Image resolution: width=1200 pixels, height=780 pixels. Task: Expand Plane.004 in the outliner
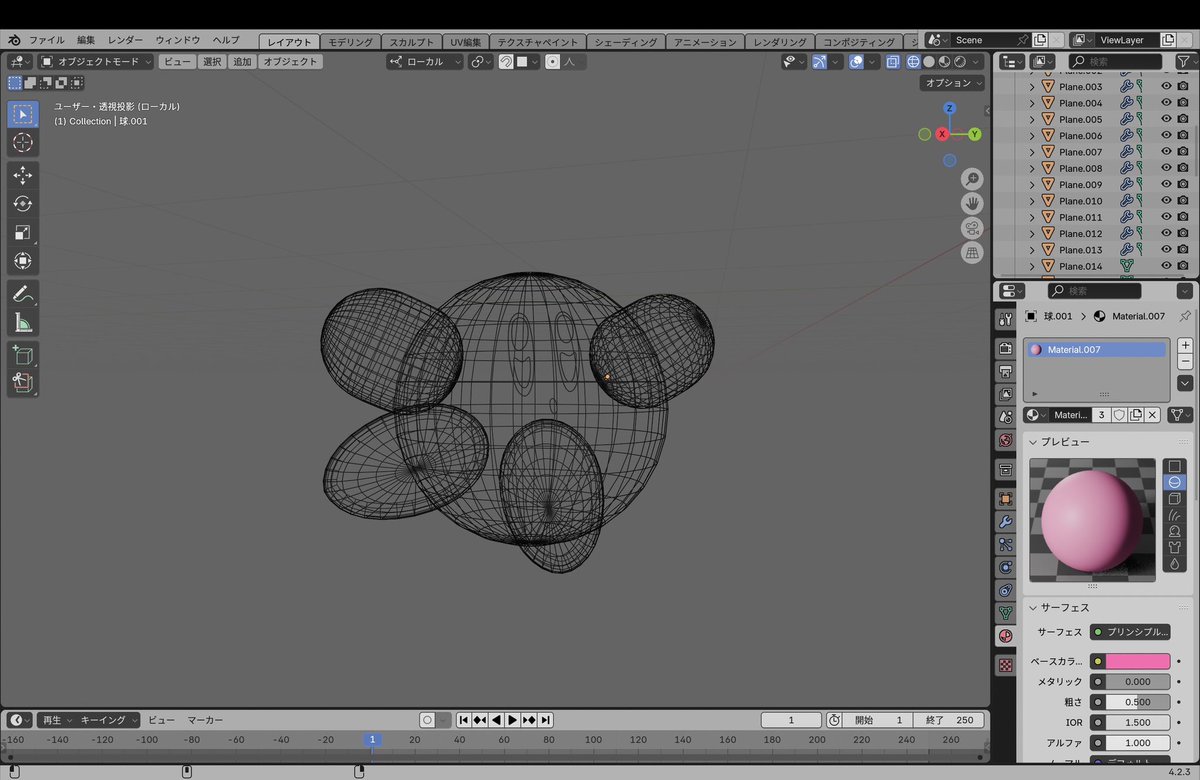coord(1032,103)
